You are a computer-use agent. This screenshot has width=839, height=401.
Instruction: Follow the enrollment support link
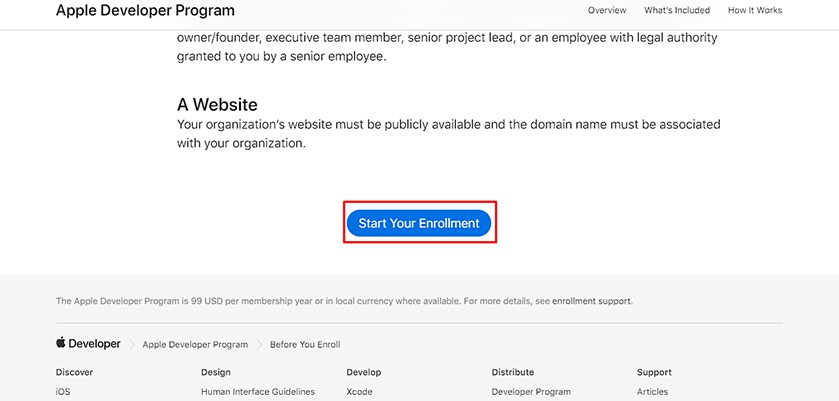(x=591, y=301)
